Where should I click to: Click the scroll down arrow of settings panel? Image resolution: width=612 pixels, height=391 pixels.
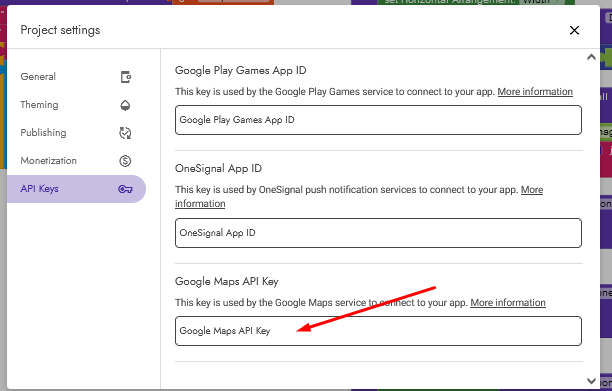click(591, 381)
